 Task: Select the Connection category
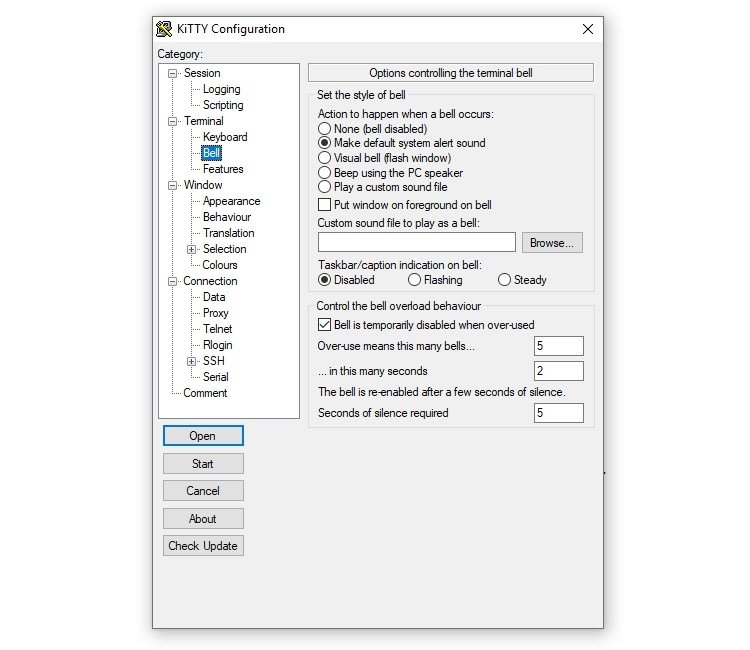[x=210, y=281]
